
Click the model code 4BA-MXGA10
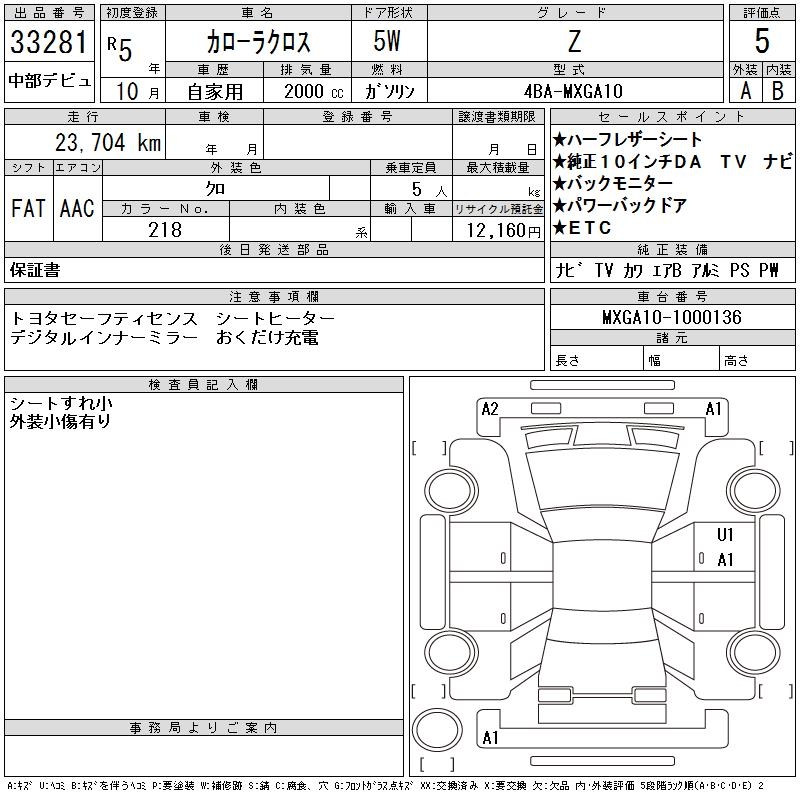click(x=573, y=91)
